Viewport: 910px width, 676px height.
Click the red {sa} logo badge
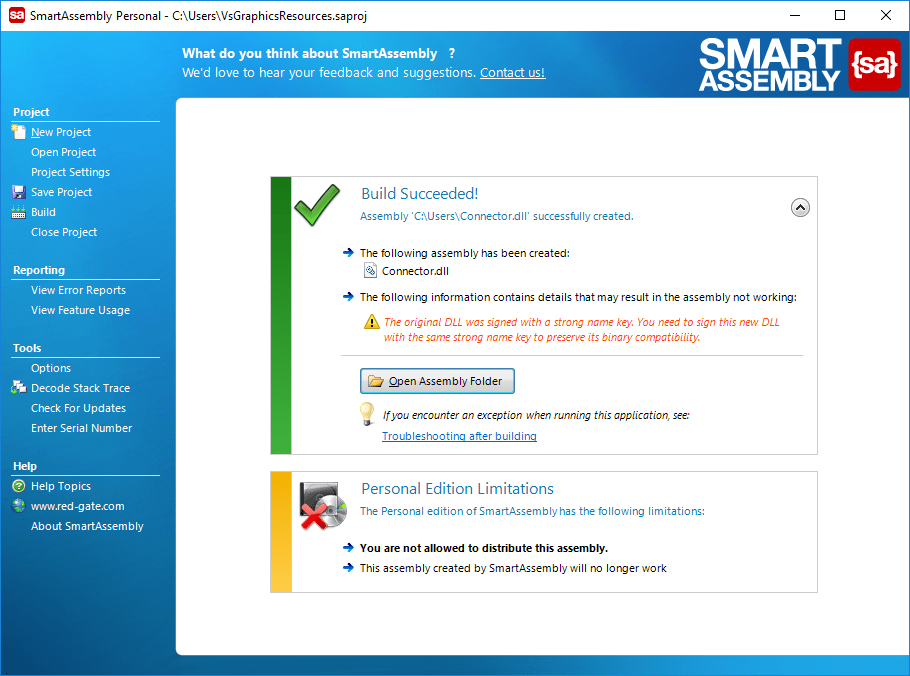(x=874, y=64)
